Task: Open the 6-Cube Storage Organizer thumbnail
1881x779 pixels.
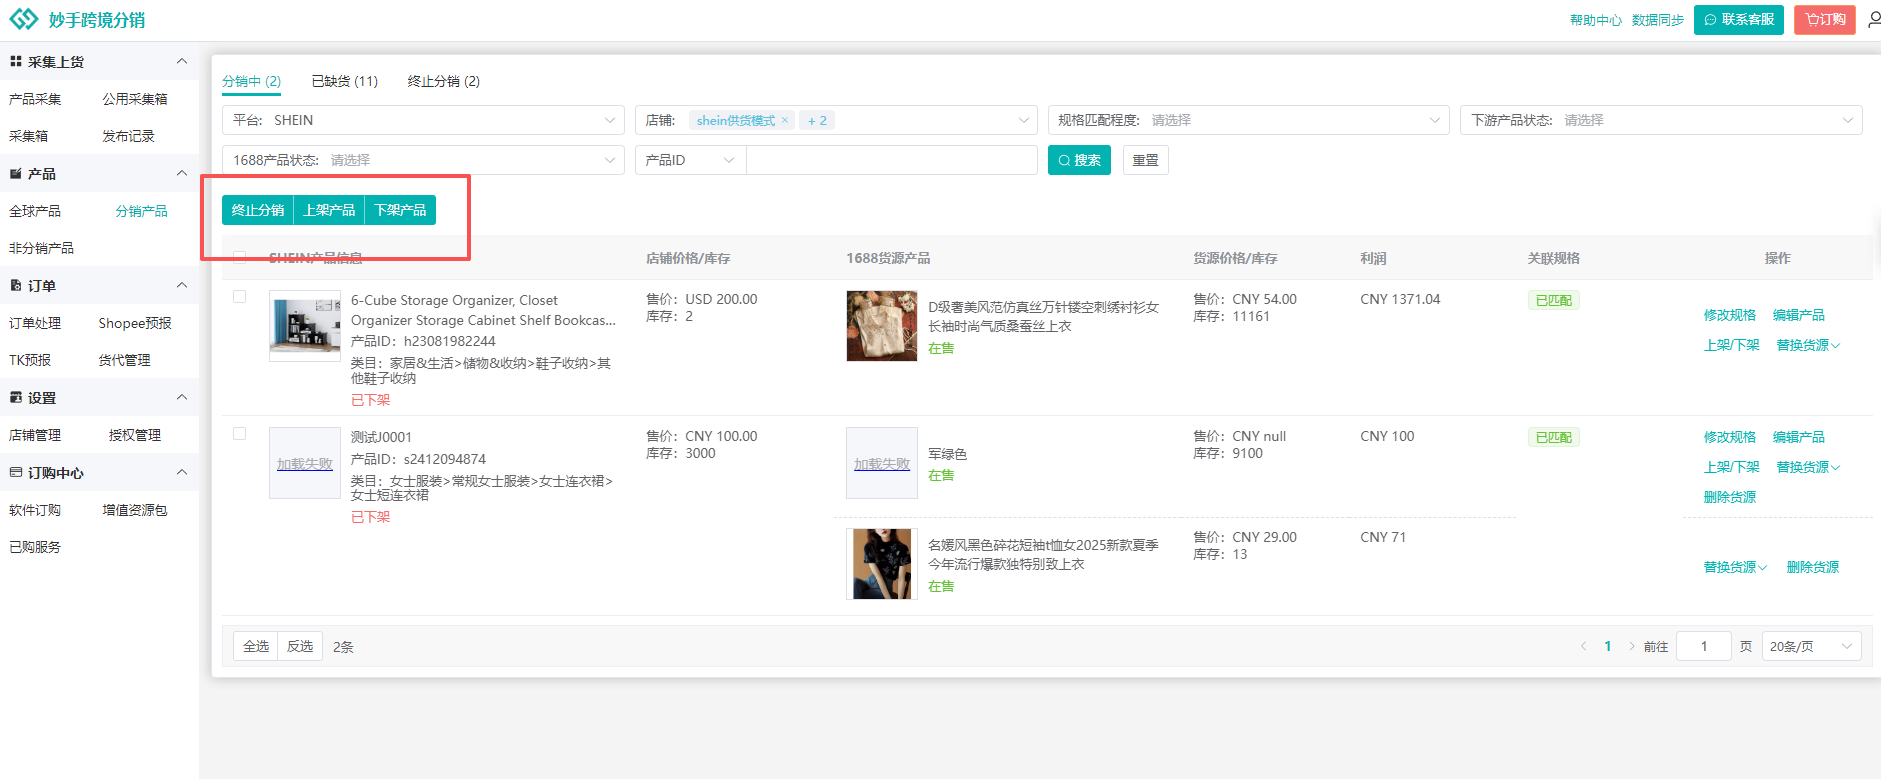Action: tap(305, 325)
